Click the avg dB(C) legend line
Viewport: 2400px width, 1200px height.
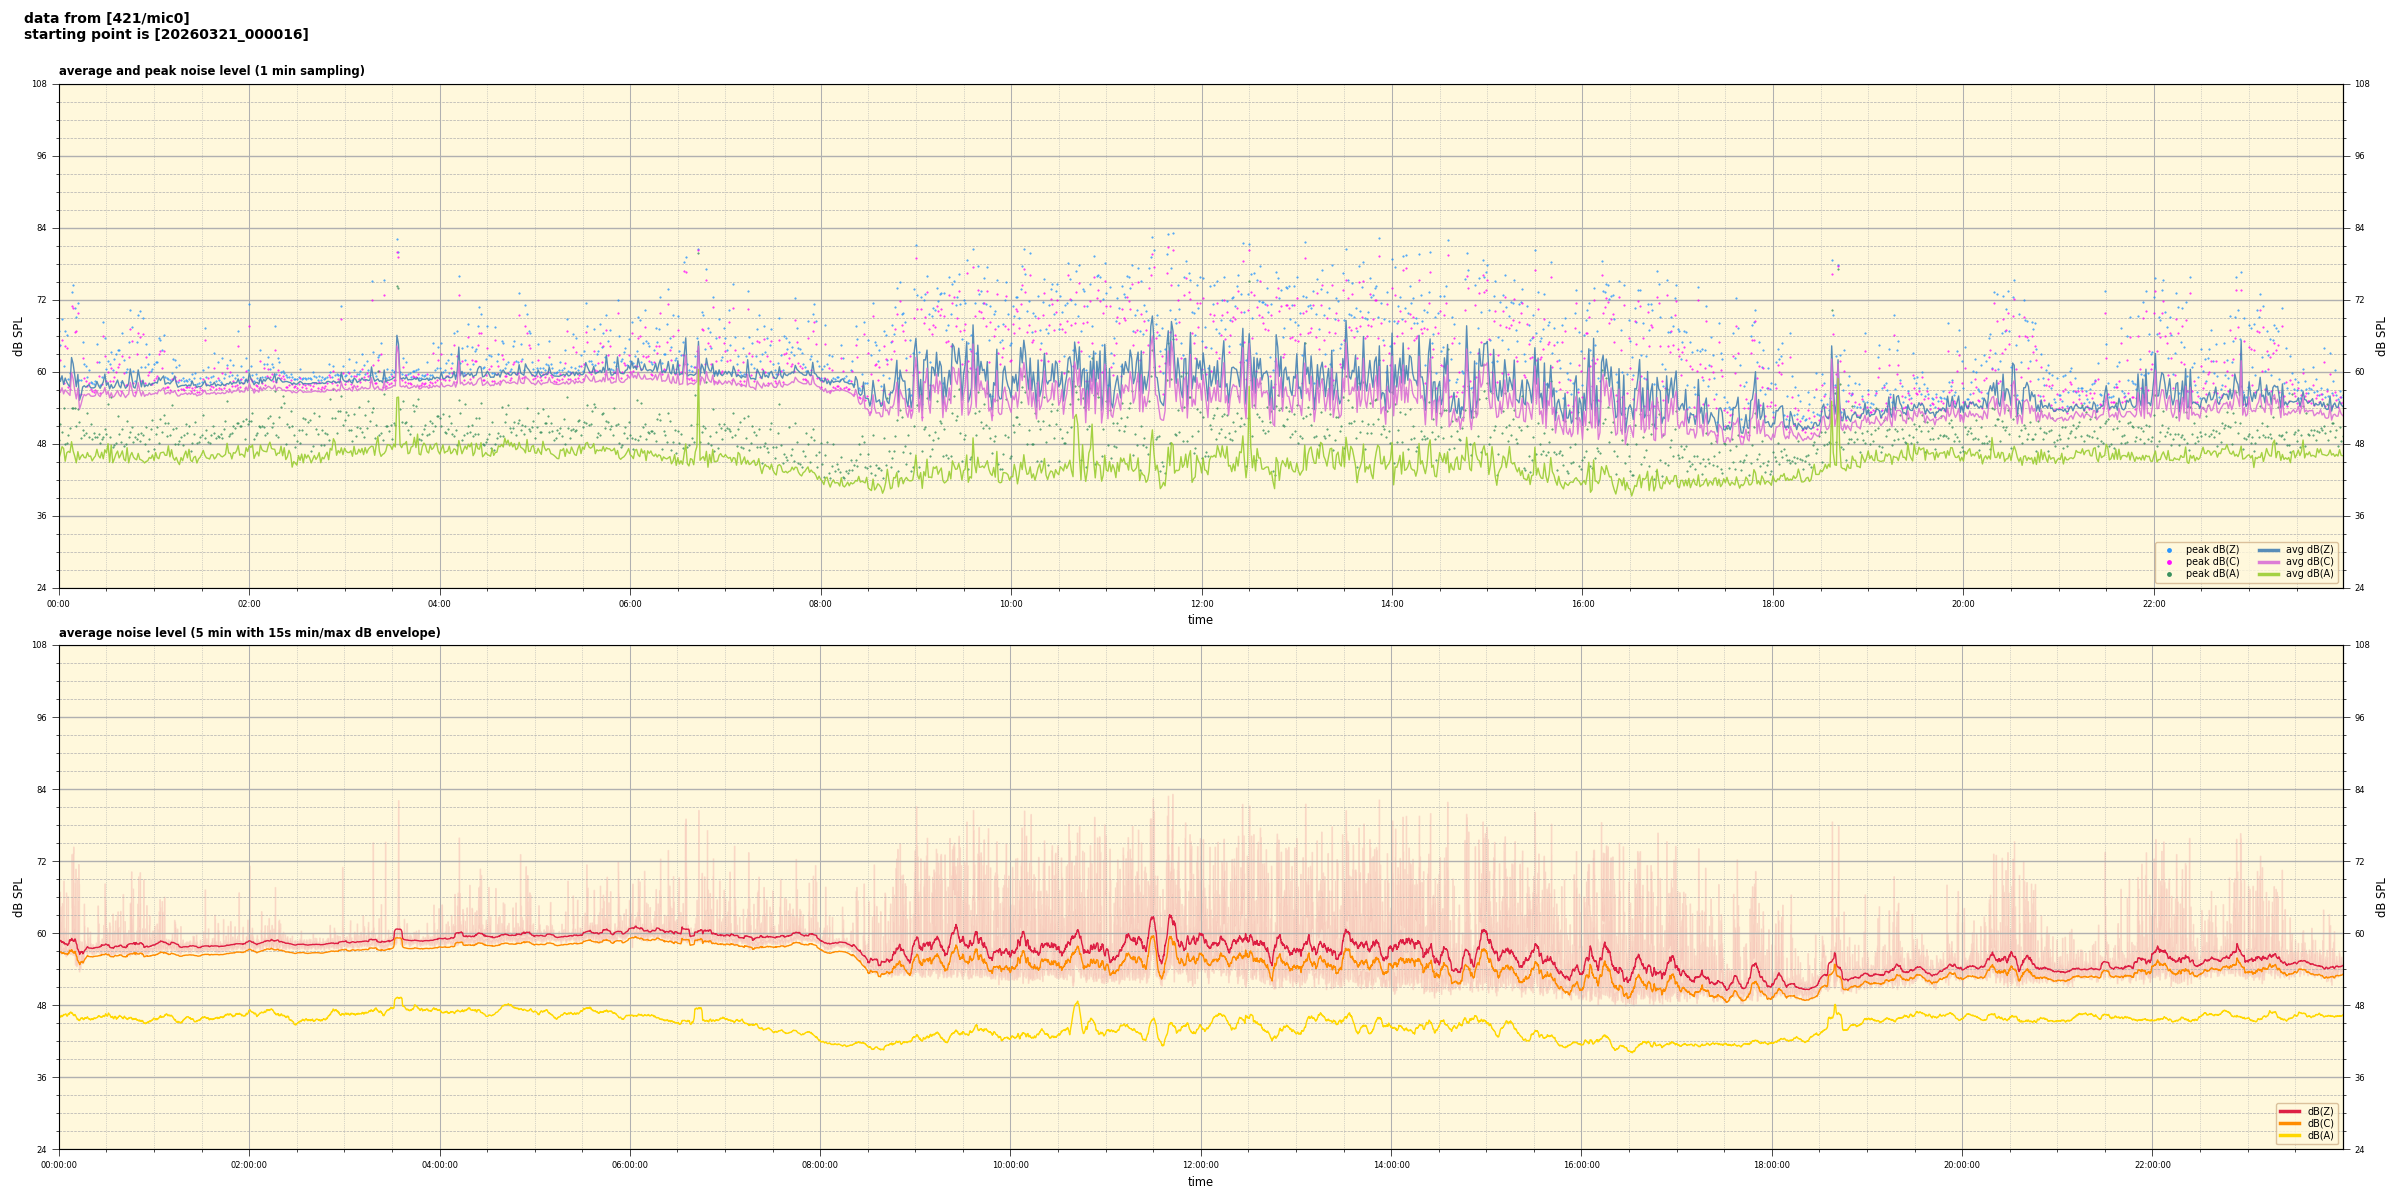pos(2268,562)
